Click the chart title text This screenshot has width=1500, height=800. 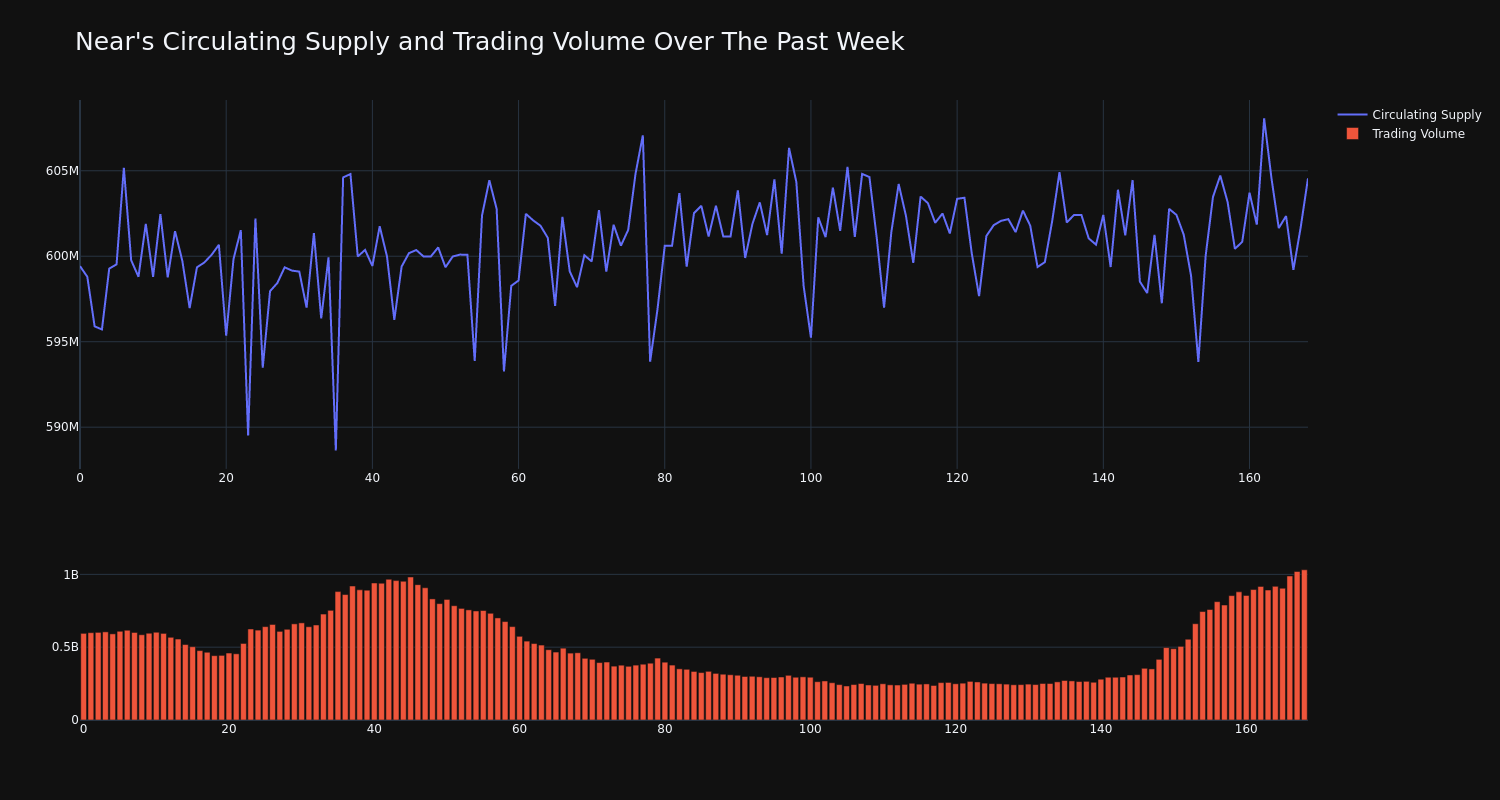tap(489, 42)
